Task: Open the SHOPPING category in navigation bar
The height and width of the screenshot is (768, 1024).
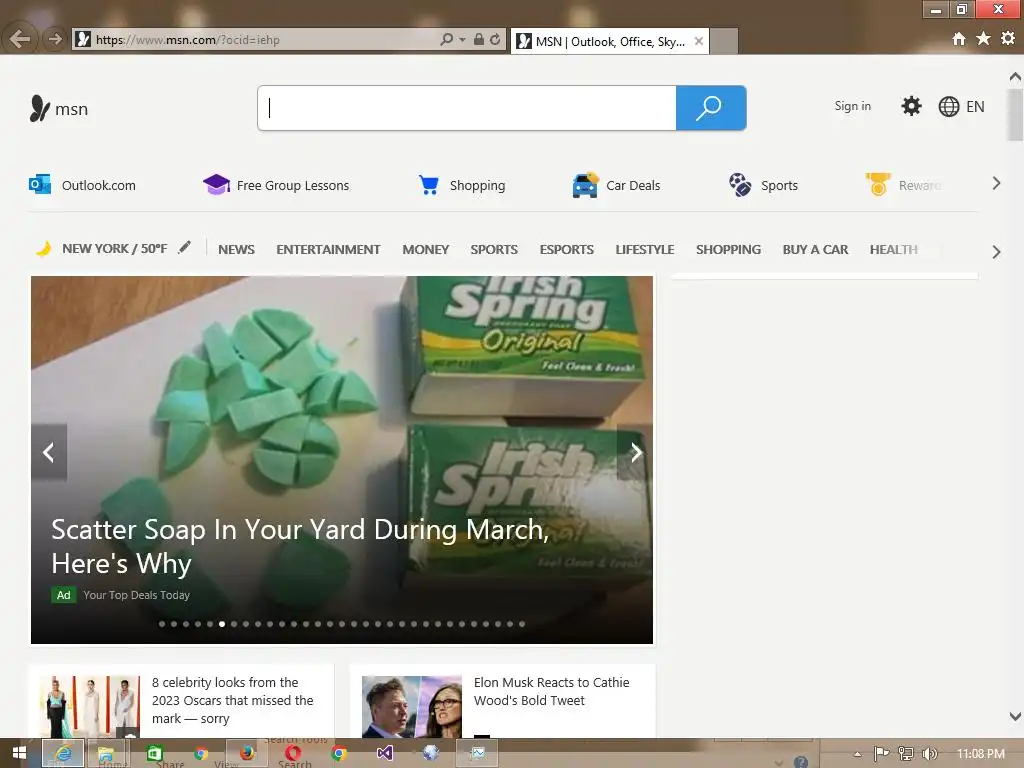Action: click(728, 249)
